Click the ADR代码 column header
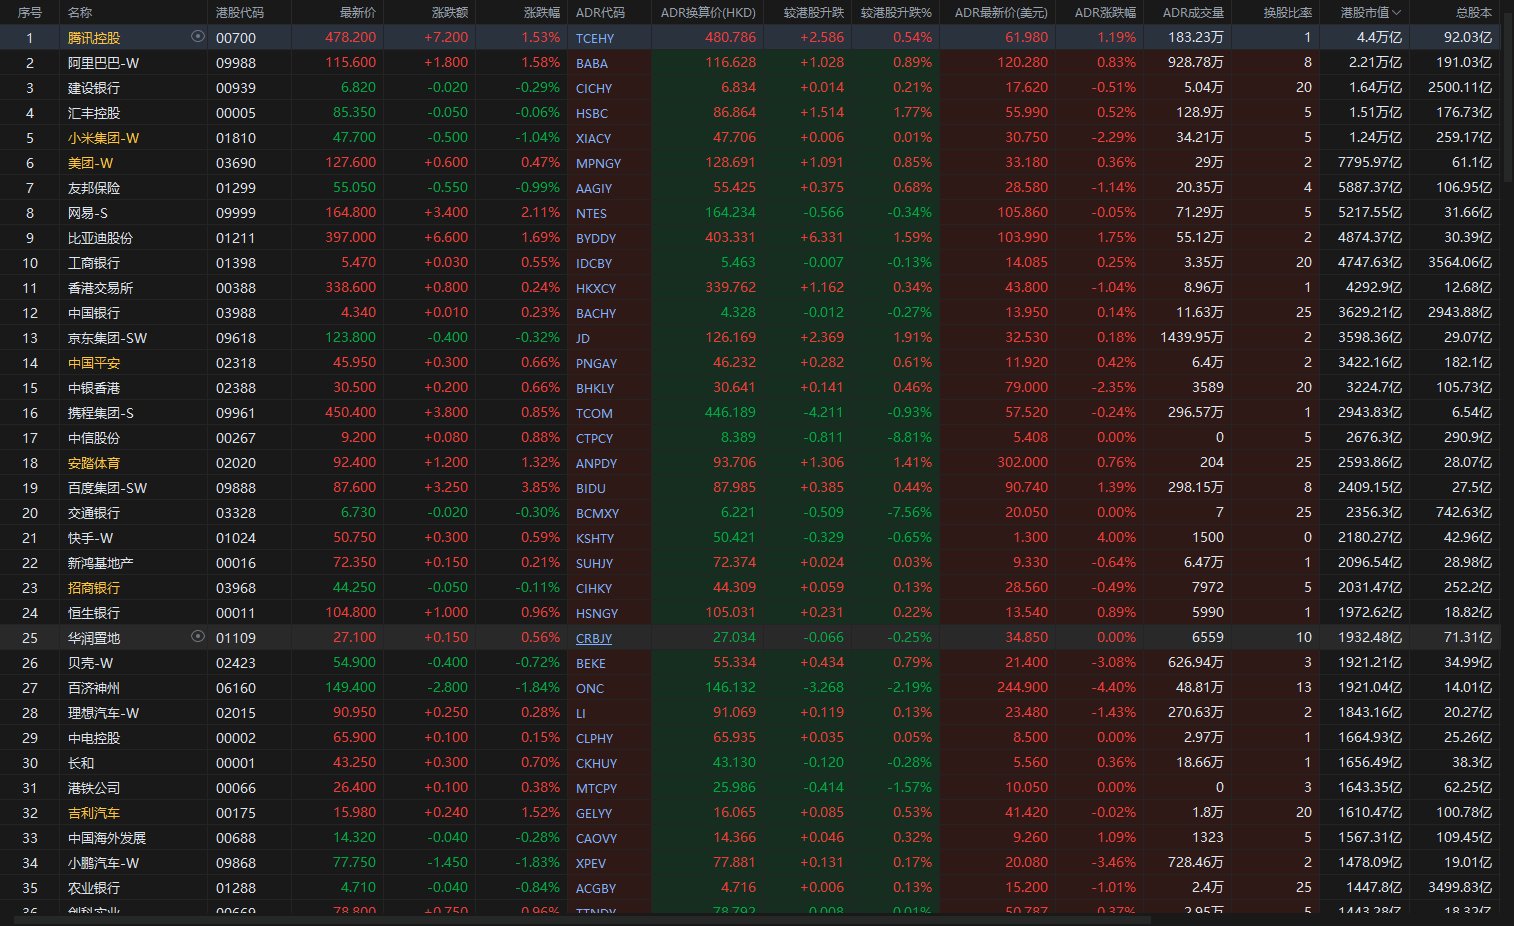 [x=600, y=13]
